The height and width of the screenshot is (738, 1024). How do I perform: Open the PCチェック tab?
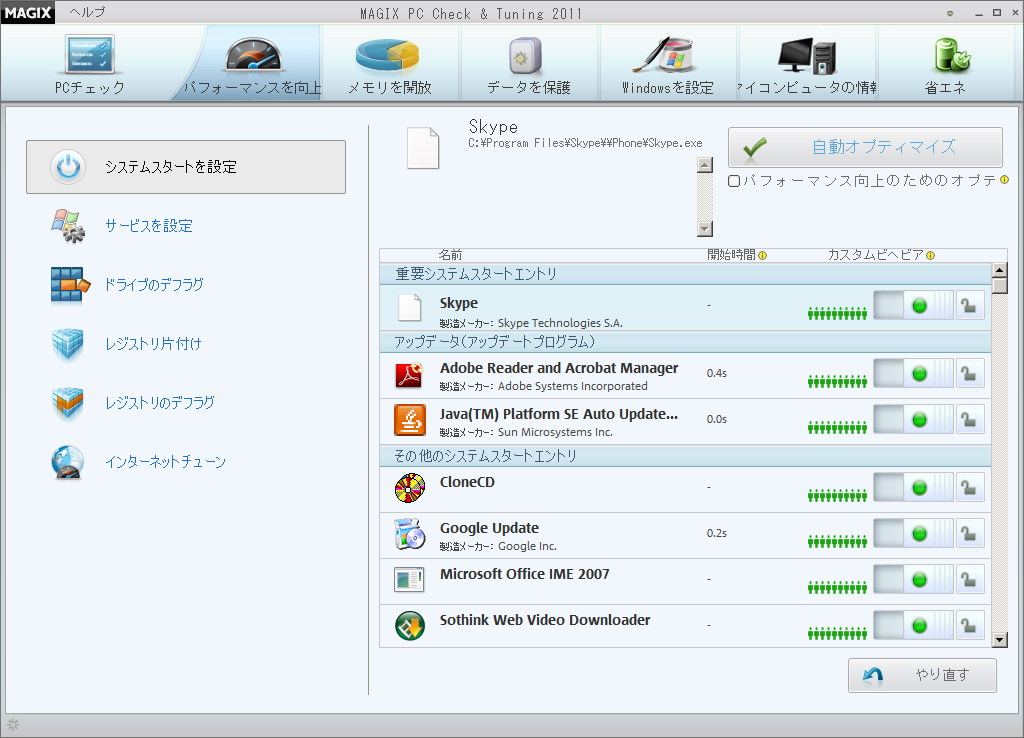tap(90, 64)
